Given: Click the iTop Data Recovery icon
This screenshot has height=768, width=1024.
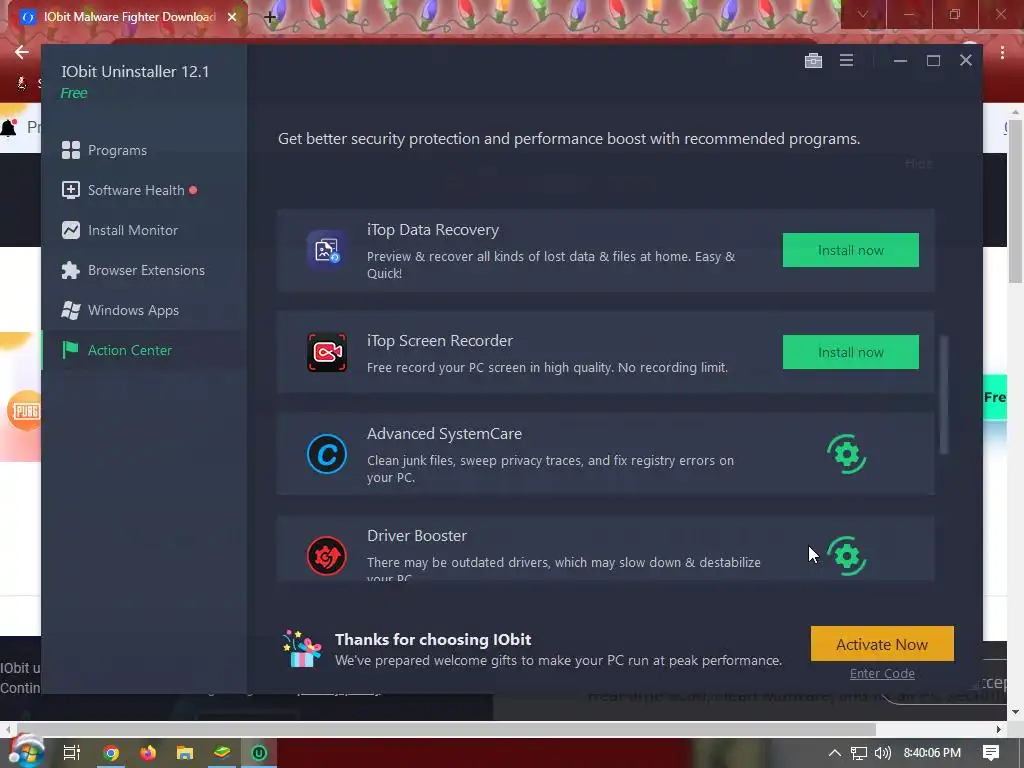Looking at the screenshot, I should coord(327,249).
